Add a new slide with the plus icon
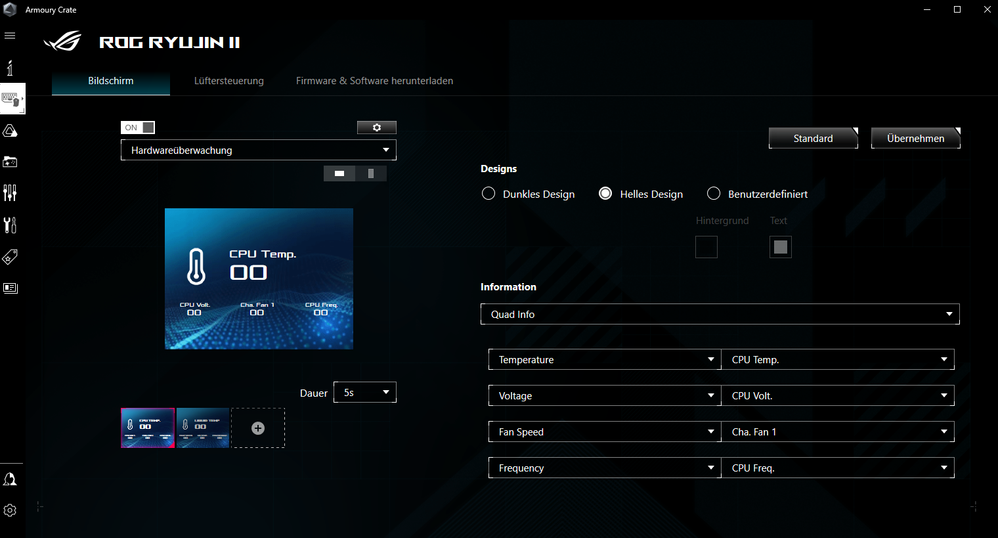This screenshot has height=538, width=998. 258,428
